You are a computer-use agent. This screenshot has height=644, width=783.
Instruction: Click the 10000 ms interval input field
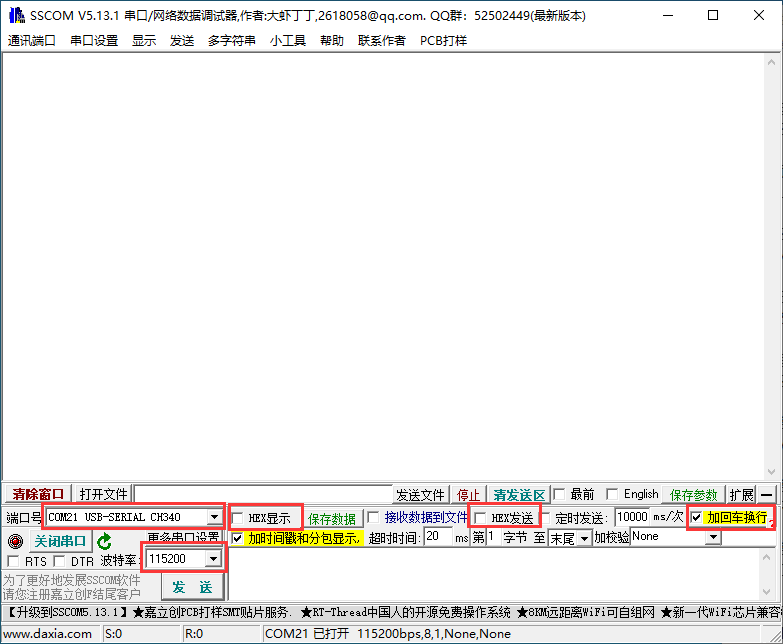point(632,517)
